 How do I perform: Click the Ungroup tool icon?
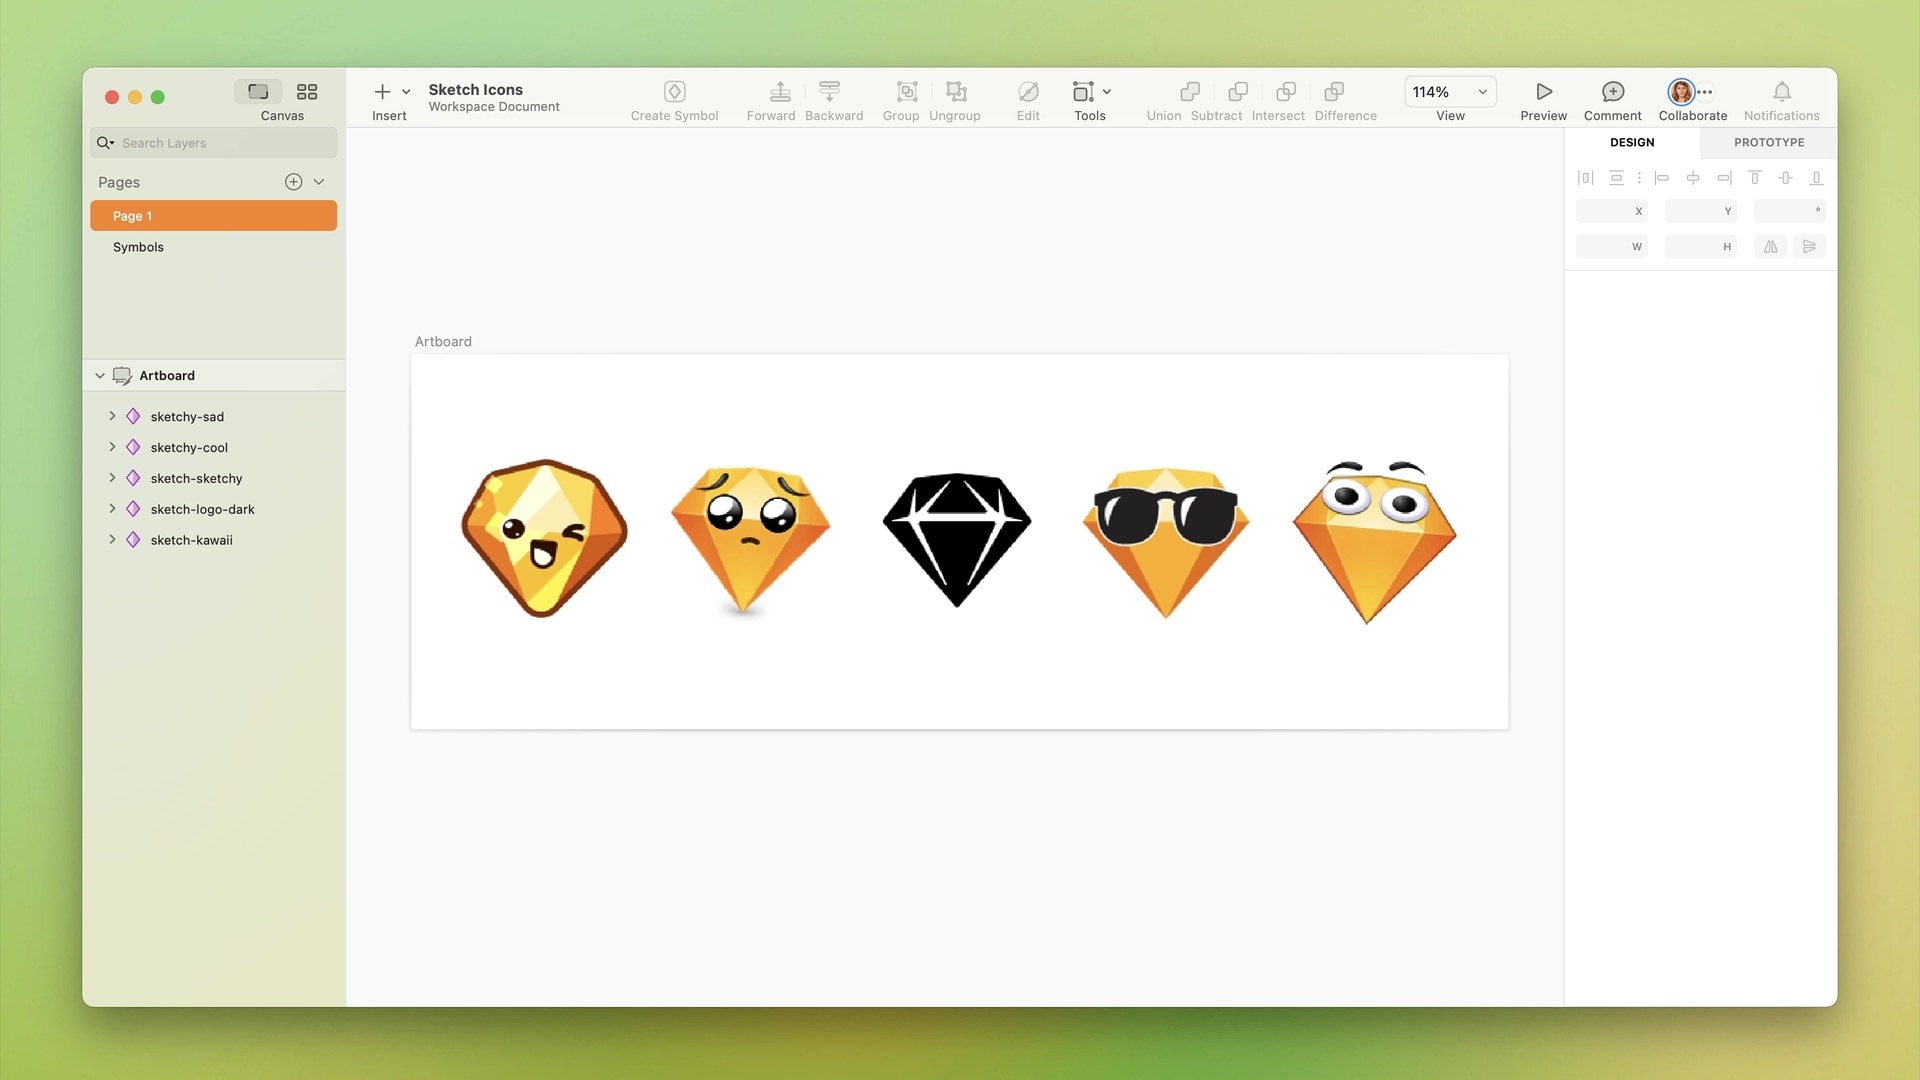pyautogui.click(x=956, y=92)
